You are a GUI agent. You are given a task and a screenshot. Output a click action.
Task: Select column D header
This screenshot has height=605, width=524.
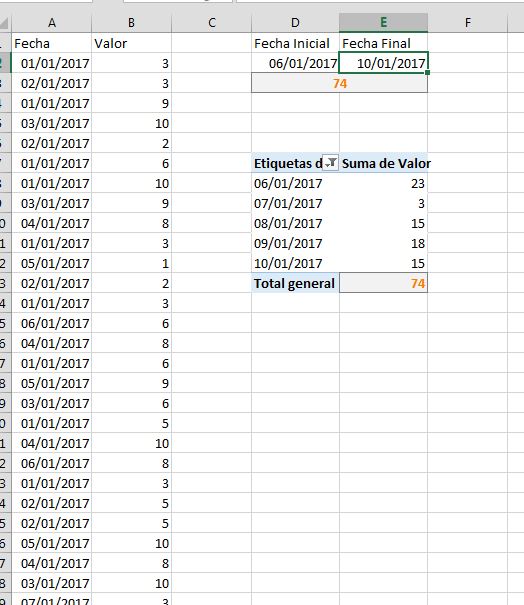point(295,23)
